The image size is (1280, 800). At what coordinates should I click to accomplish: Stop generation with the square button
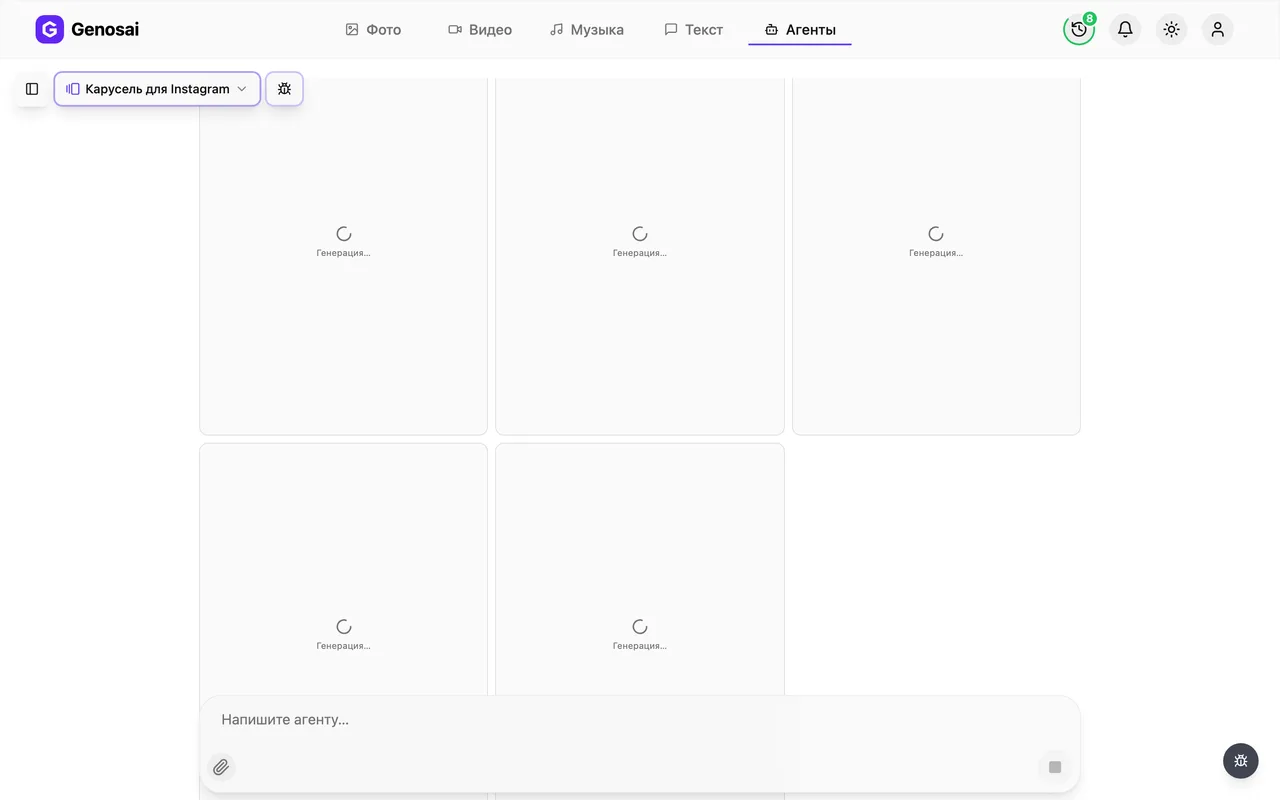coord(1055,767)
